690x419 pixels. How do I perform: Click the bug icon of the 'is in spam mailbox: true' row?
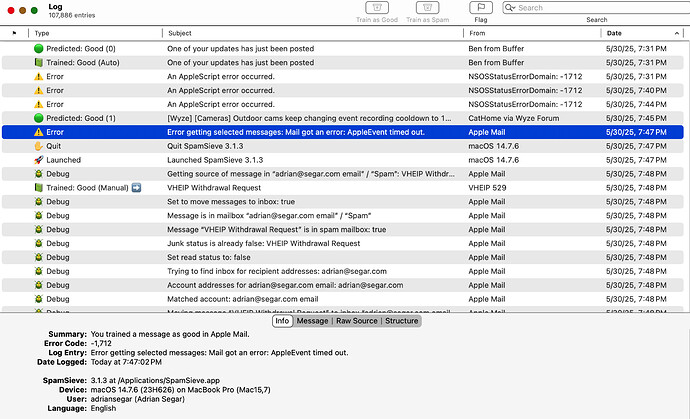click(39, 230)
